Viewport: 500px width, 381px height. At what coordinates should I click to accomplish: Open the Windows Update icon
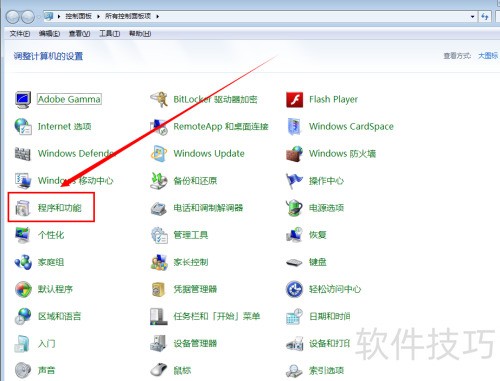[x=159, y=154]
